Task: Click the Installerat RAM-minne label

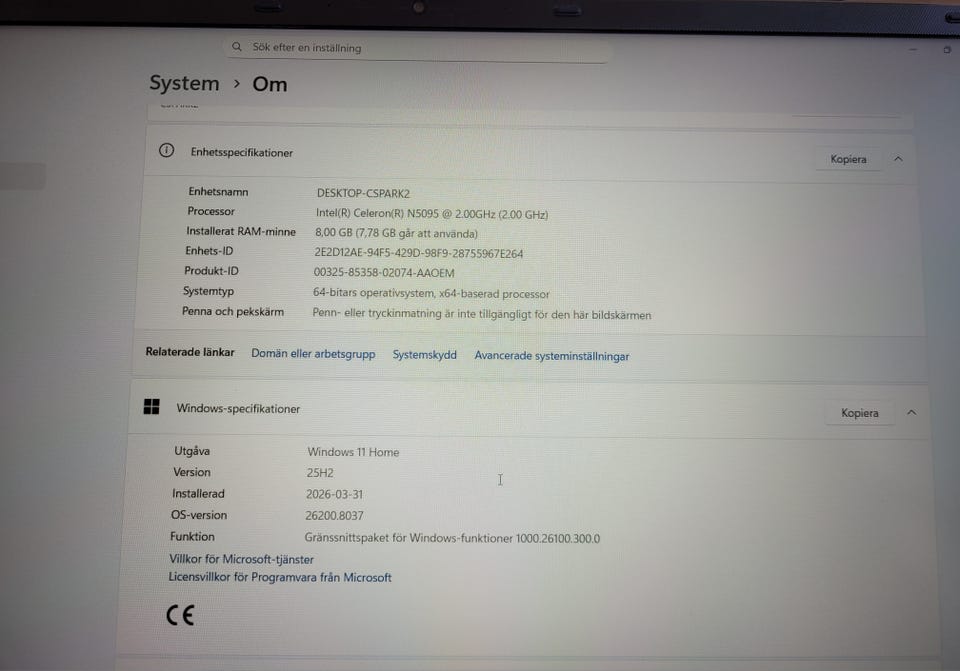Action: pyautogui.click(x=241, y=231)
